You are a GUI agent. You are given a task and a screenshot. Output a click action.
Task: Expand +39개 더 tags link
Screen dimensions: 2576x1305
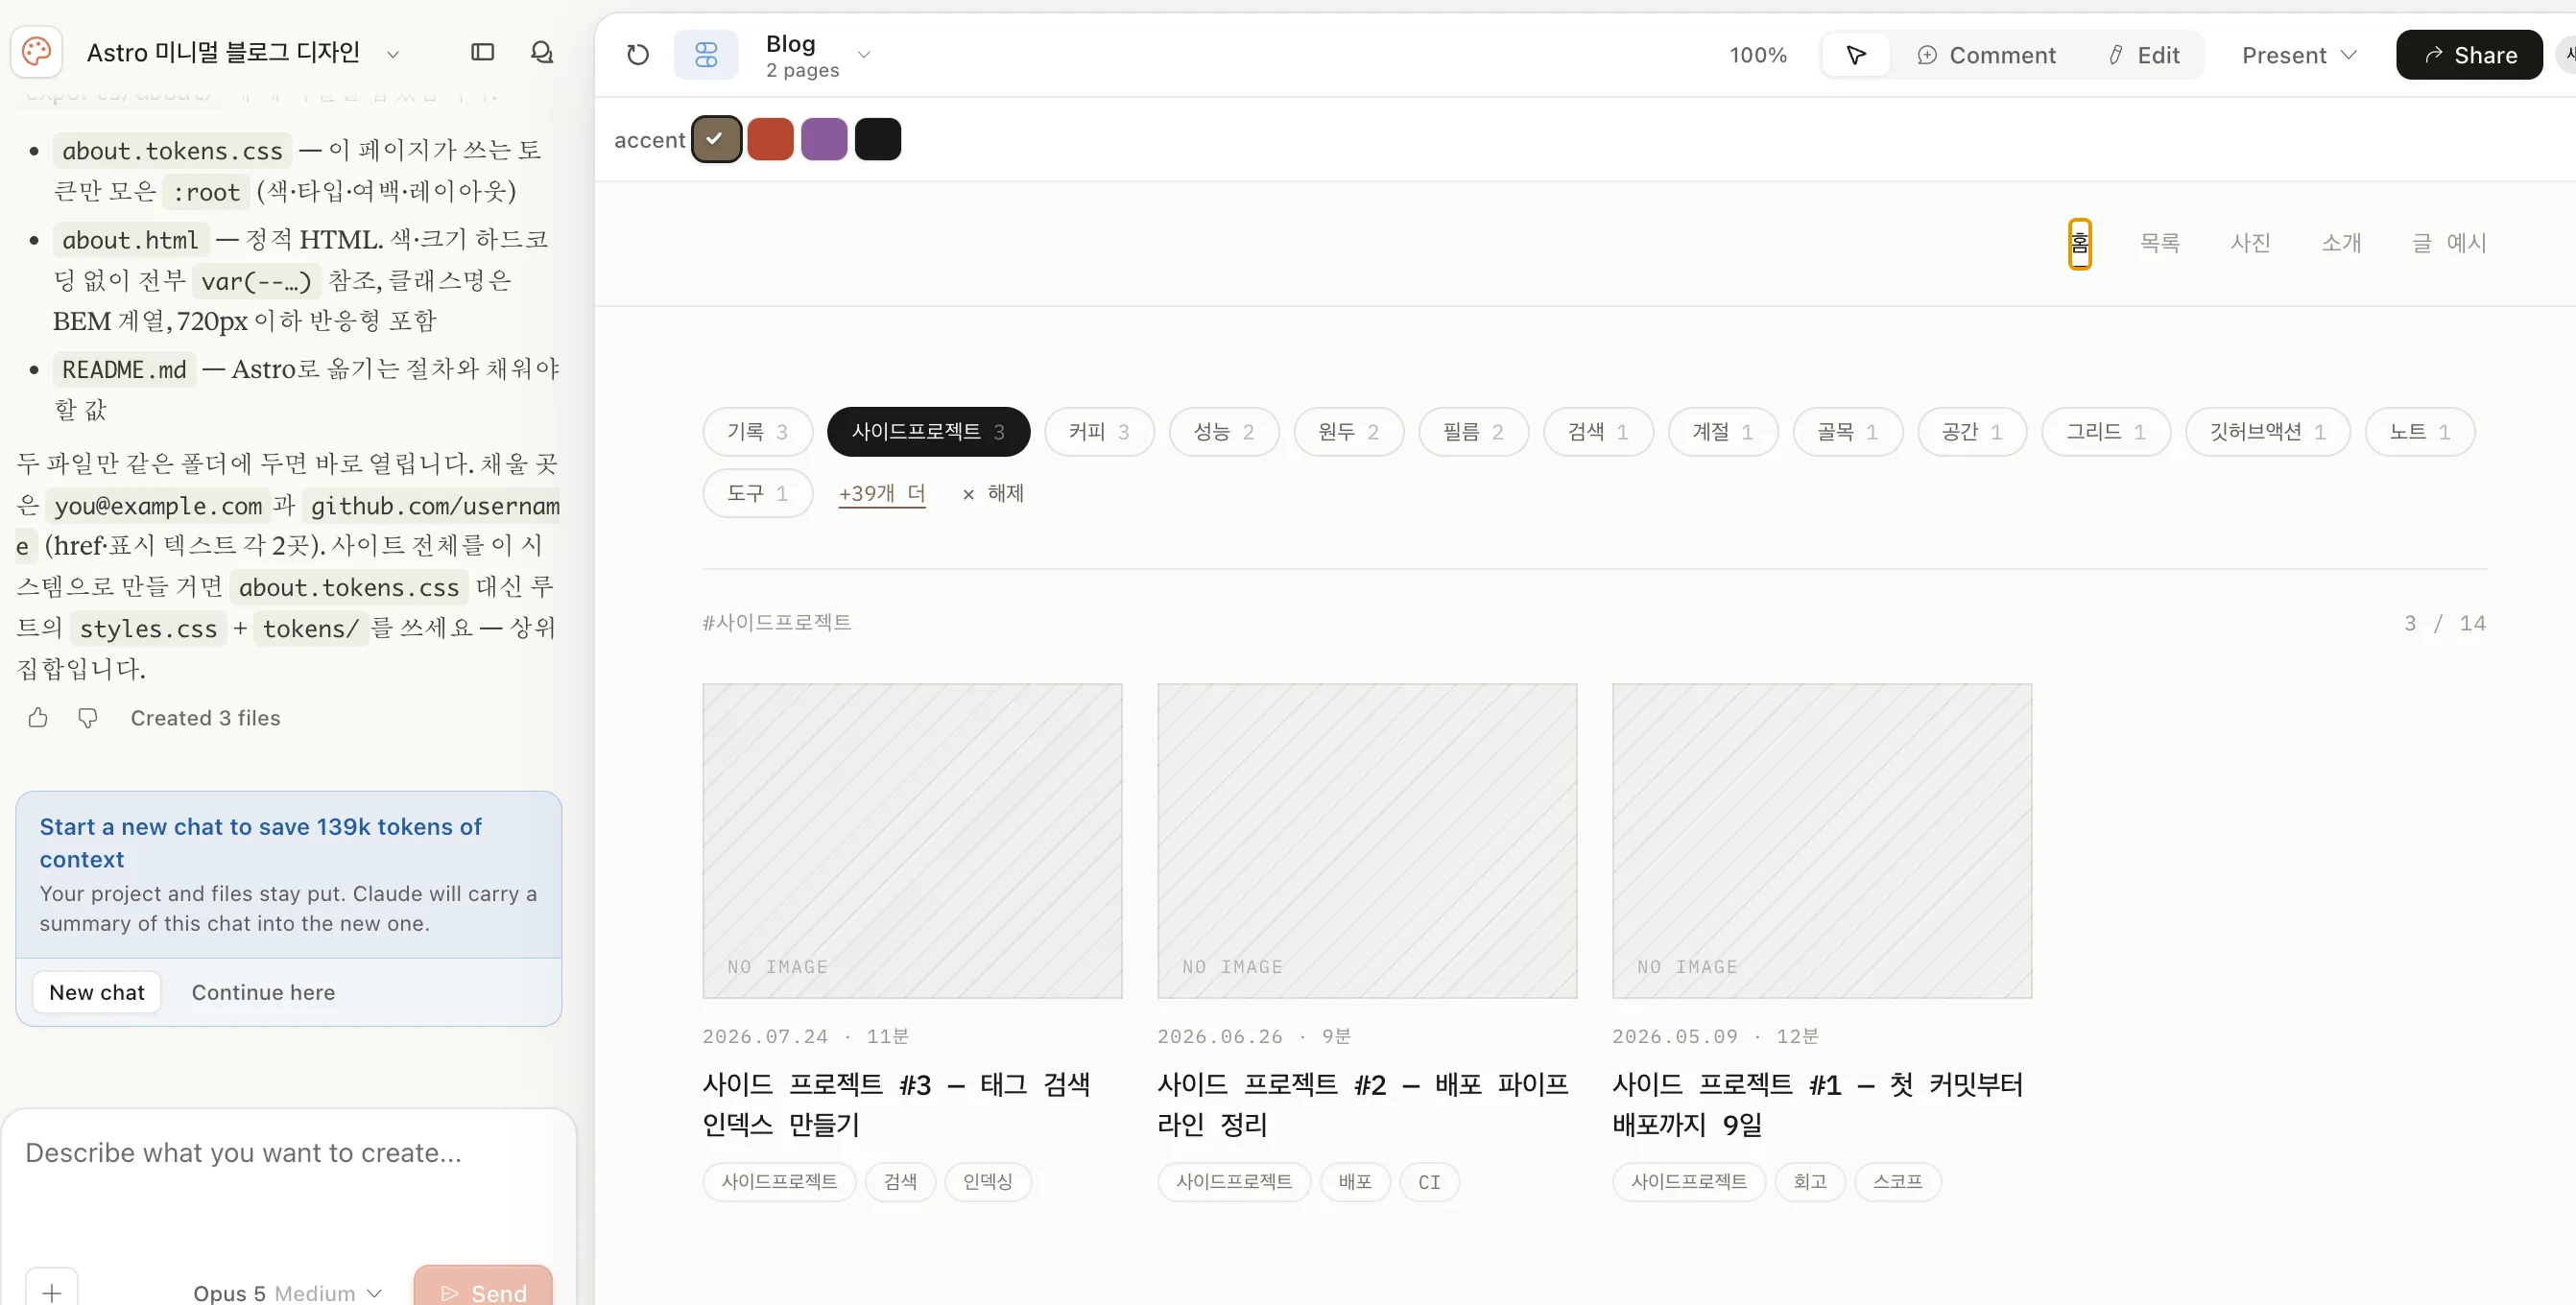(882, 493)
